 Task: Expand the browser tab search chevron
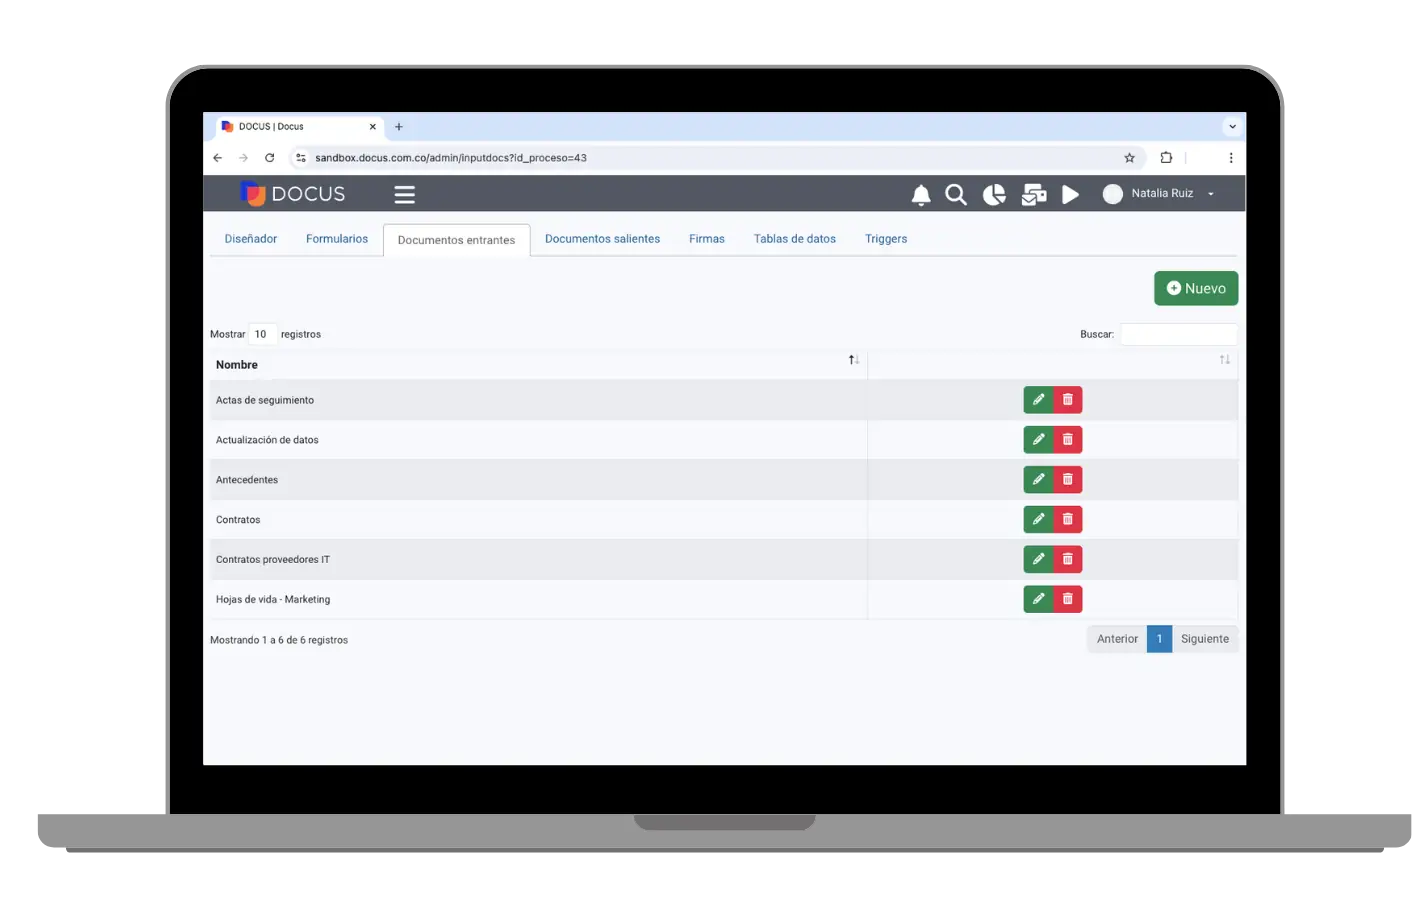click(x=1232, y=127)
